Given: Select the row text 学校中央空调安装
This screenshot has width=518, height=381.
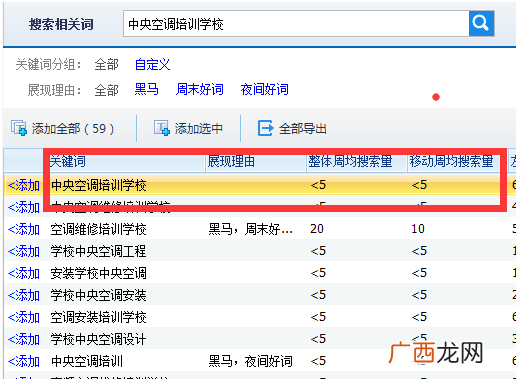Looking at the screenshot, I should [x=99, y=295].
